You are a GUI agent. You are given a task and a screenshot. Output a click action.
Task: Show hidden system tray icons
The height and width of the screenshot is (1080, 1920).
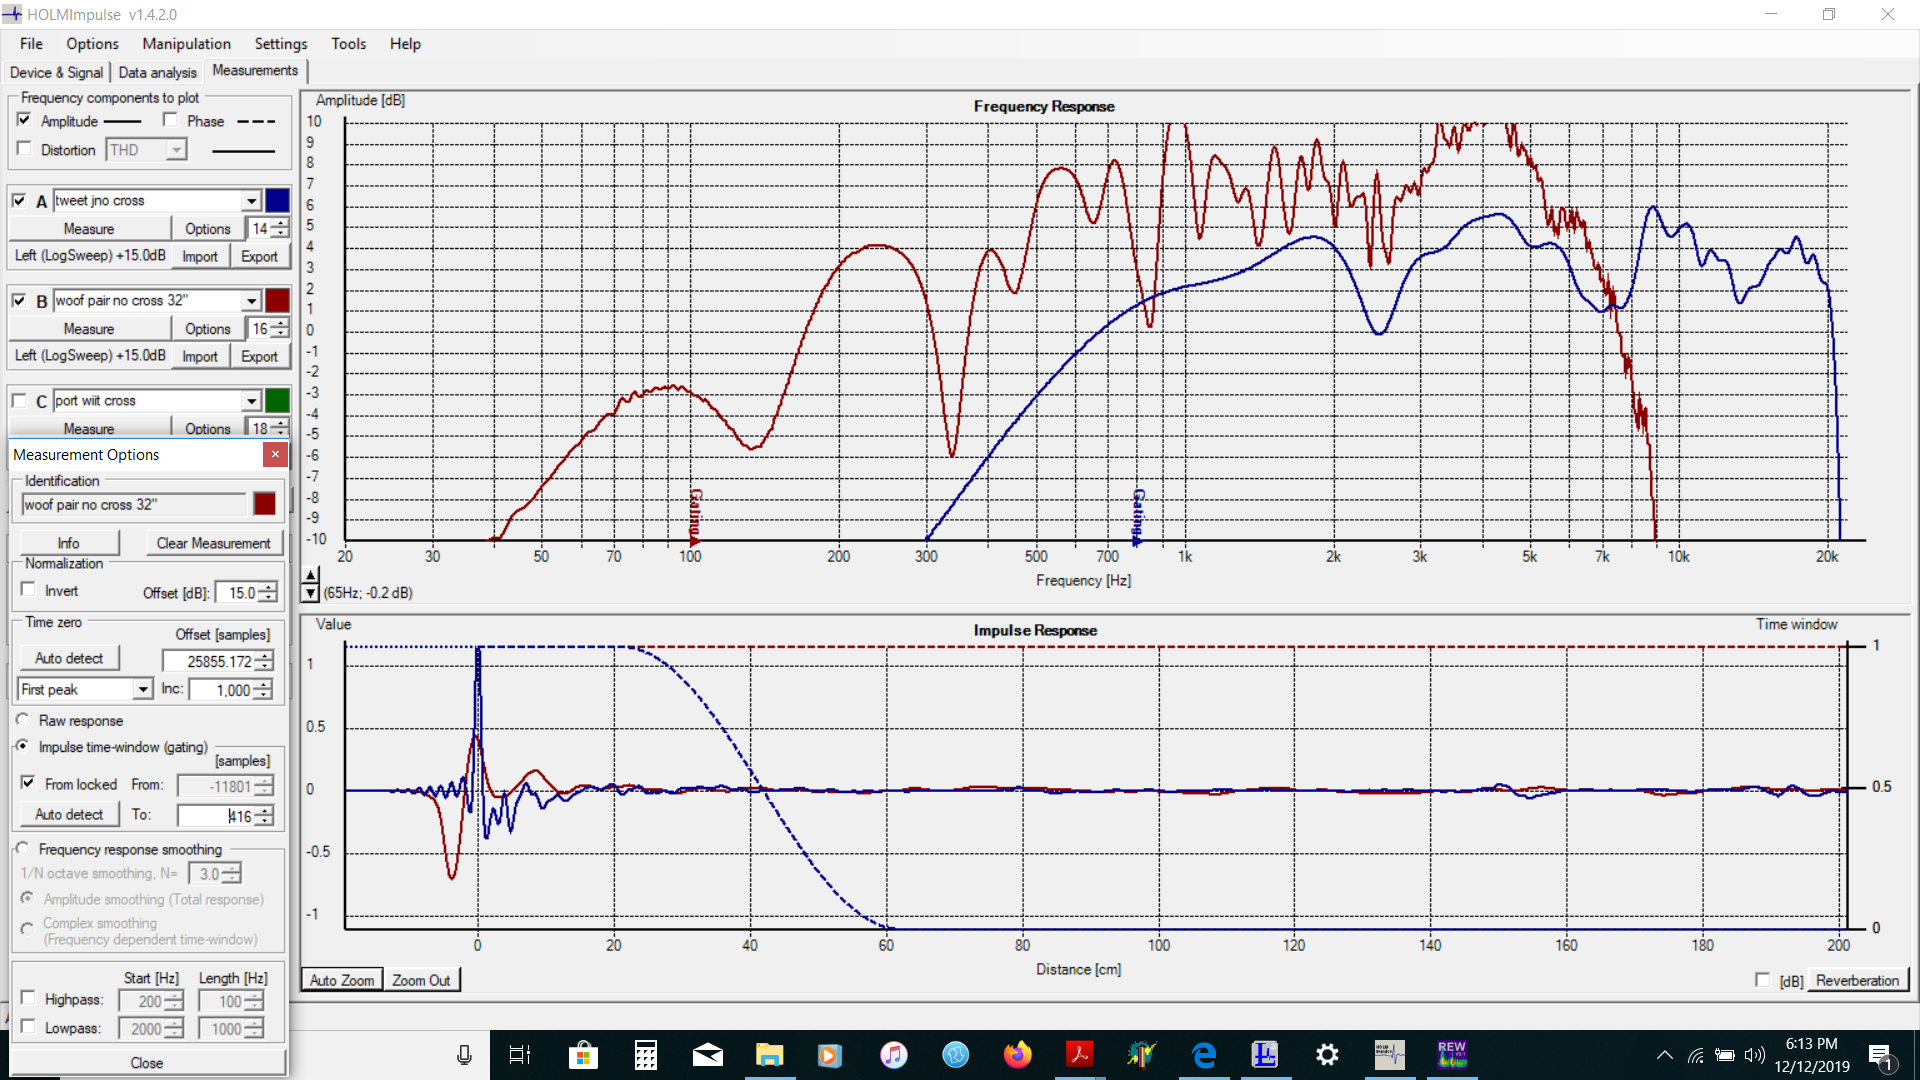[x=1665, y=1055]
